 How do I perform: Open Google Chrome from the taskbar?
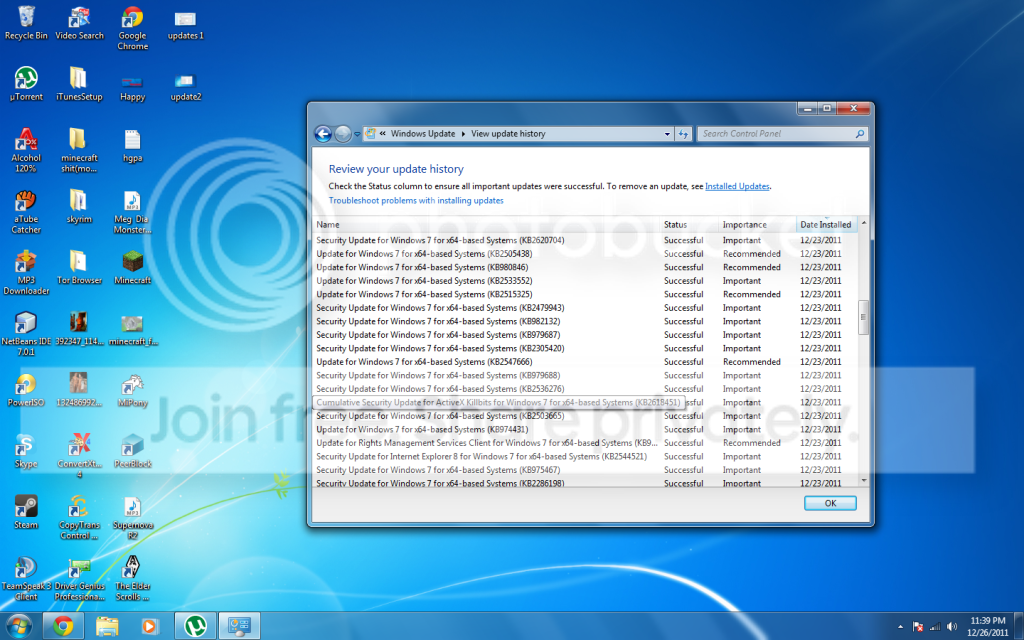coord(63,626)
